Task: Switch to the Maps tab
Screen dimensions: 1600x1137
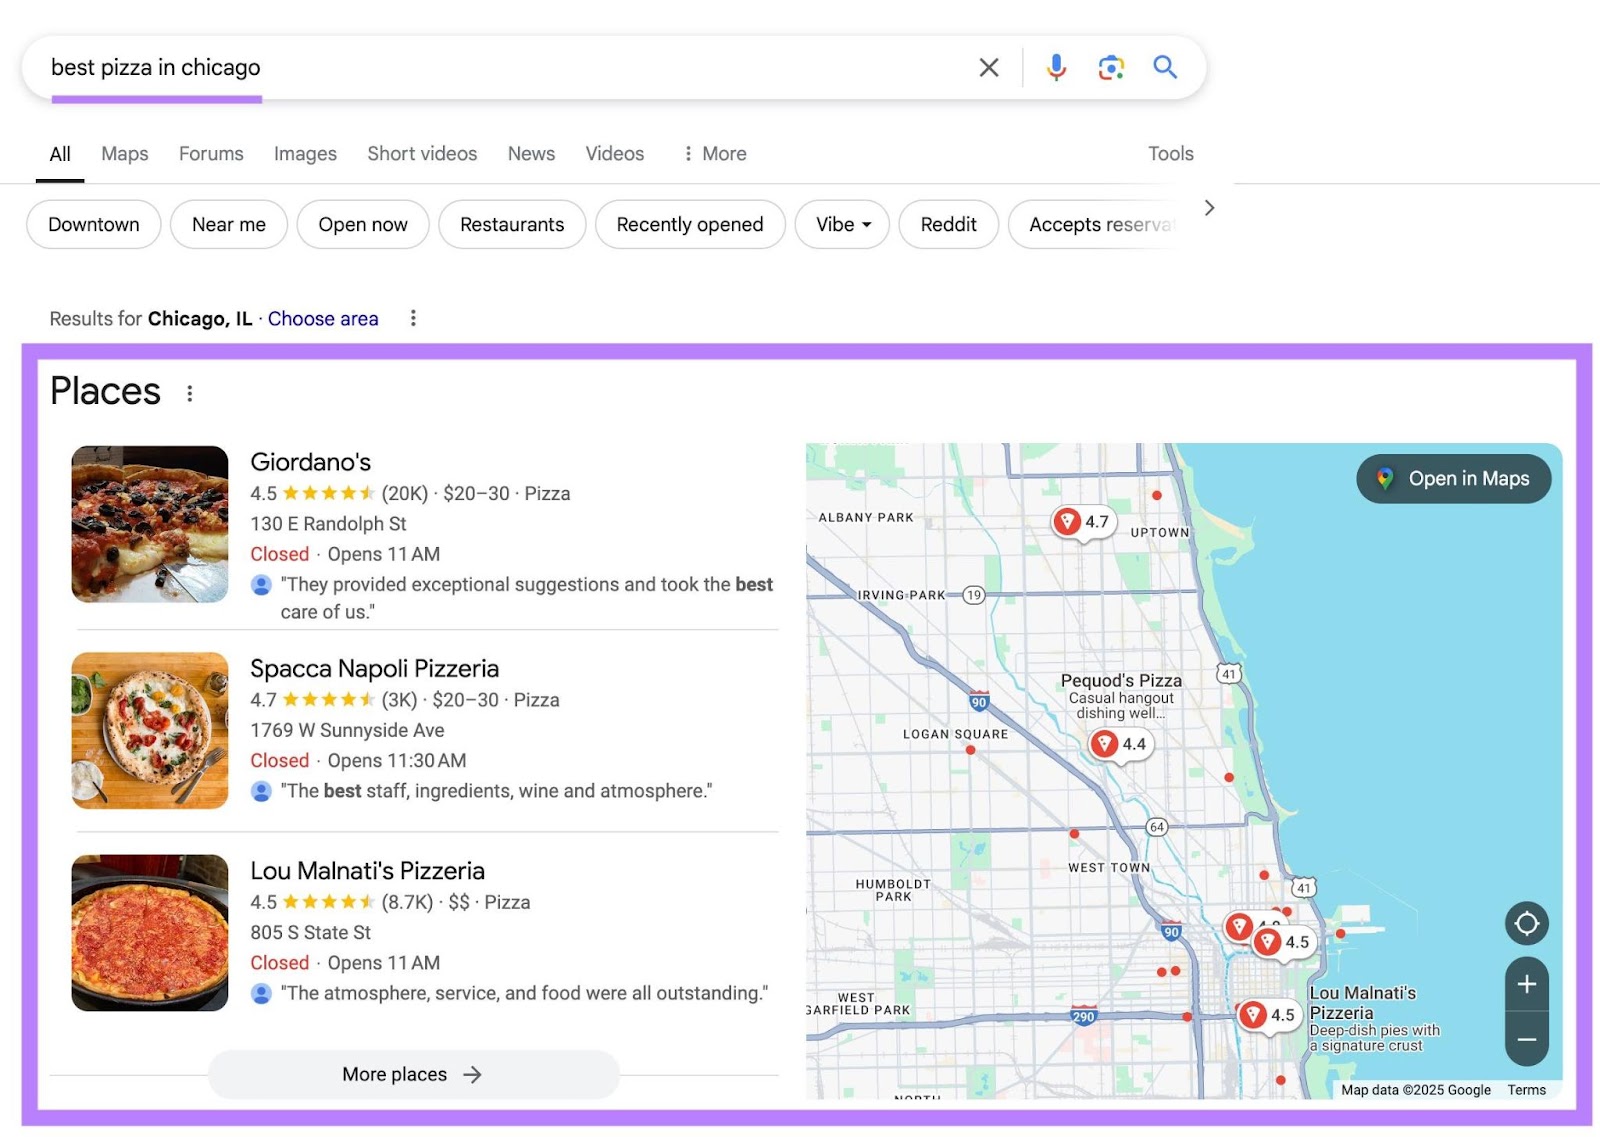Action: click(x=123, y=153)
